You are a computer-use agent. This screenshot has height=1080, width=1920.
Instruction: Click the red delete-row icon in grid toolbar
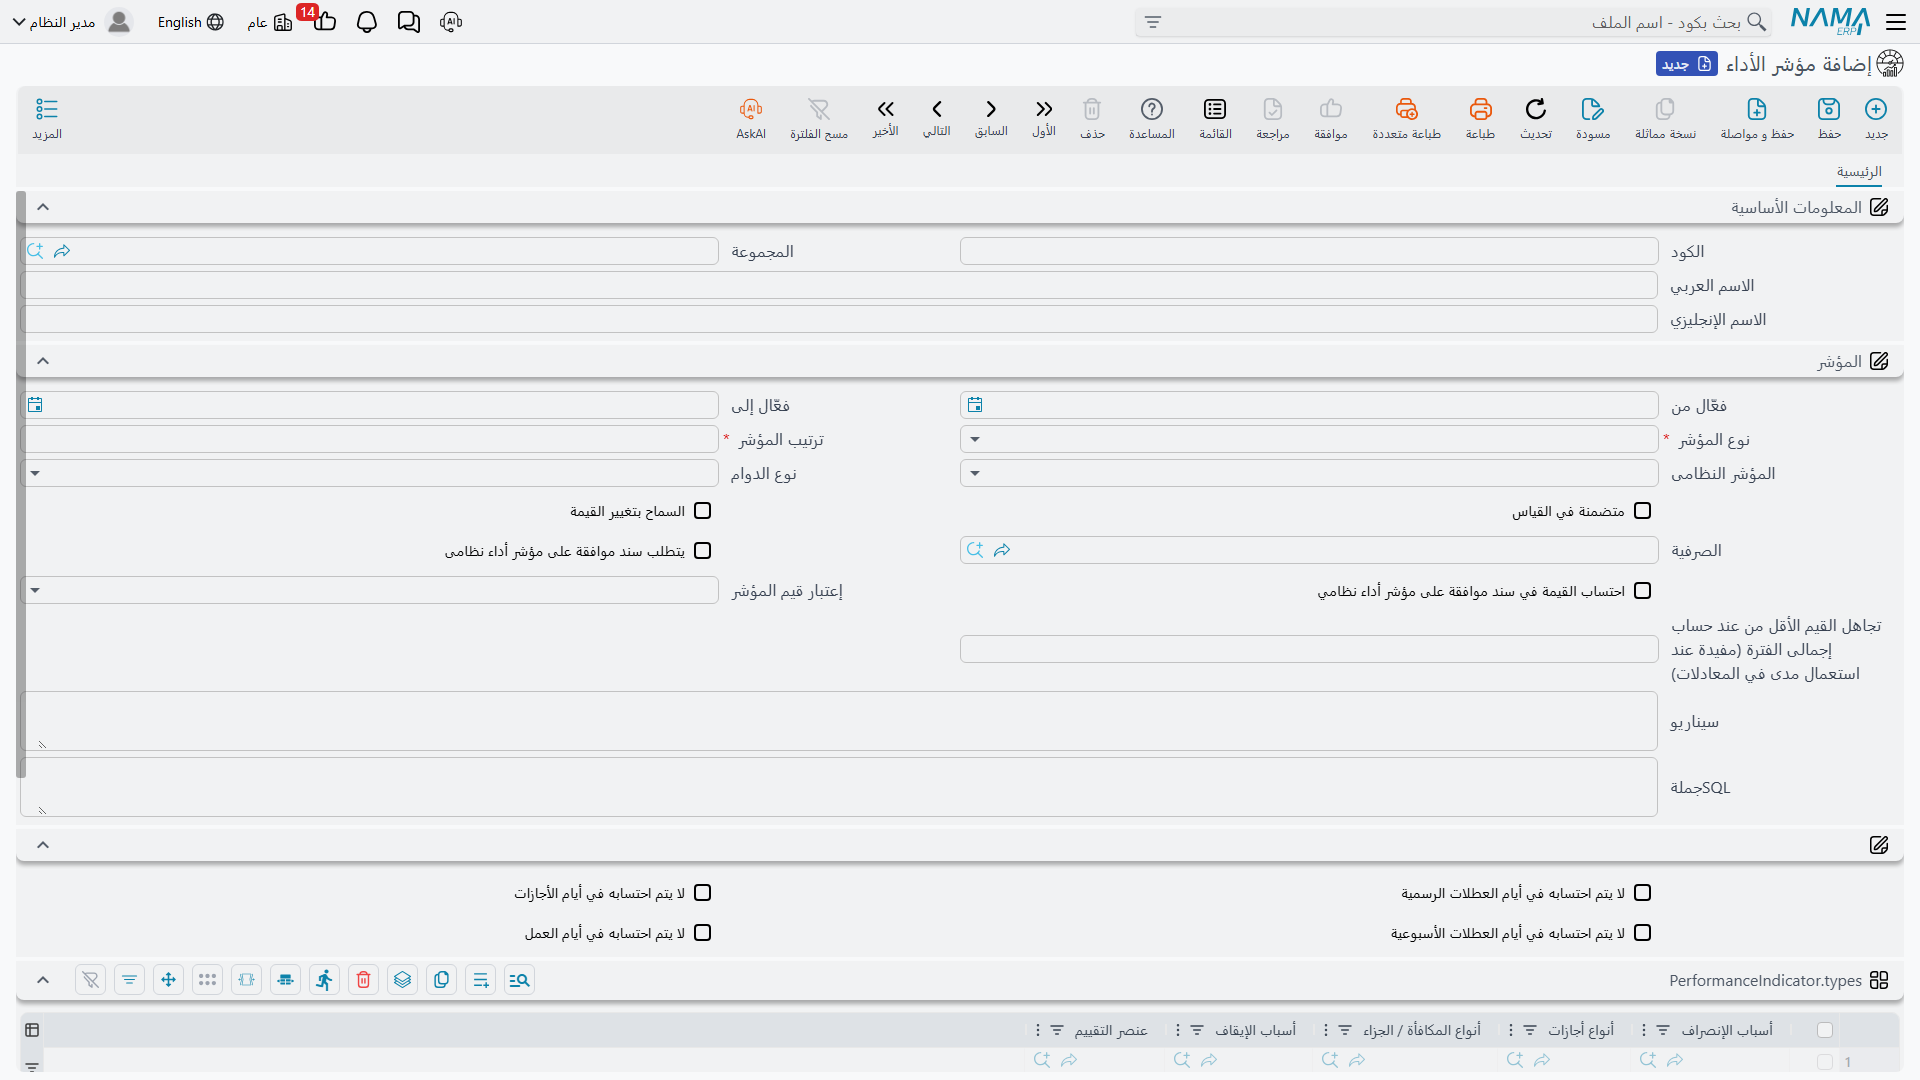point(364,980)
